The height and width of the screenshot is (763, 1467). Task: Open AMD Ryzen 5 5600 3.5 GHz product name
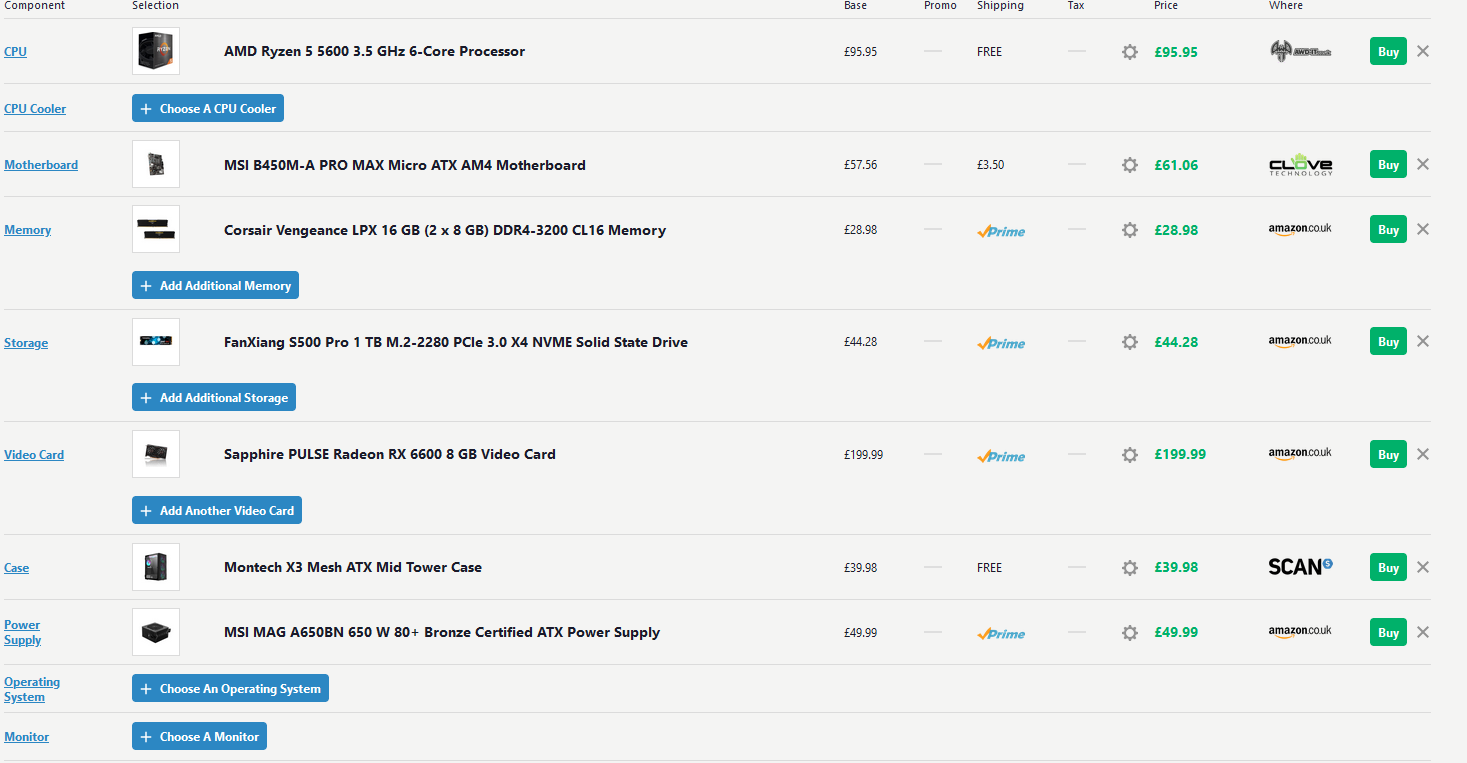pyautogui.click(x=374, y=51)
